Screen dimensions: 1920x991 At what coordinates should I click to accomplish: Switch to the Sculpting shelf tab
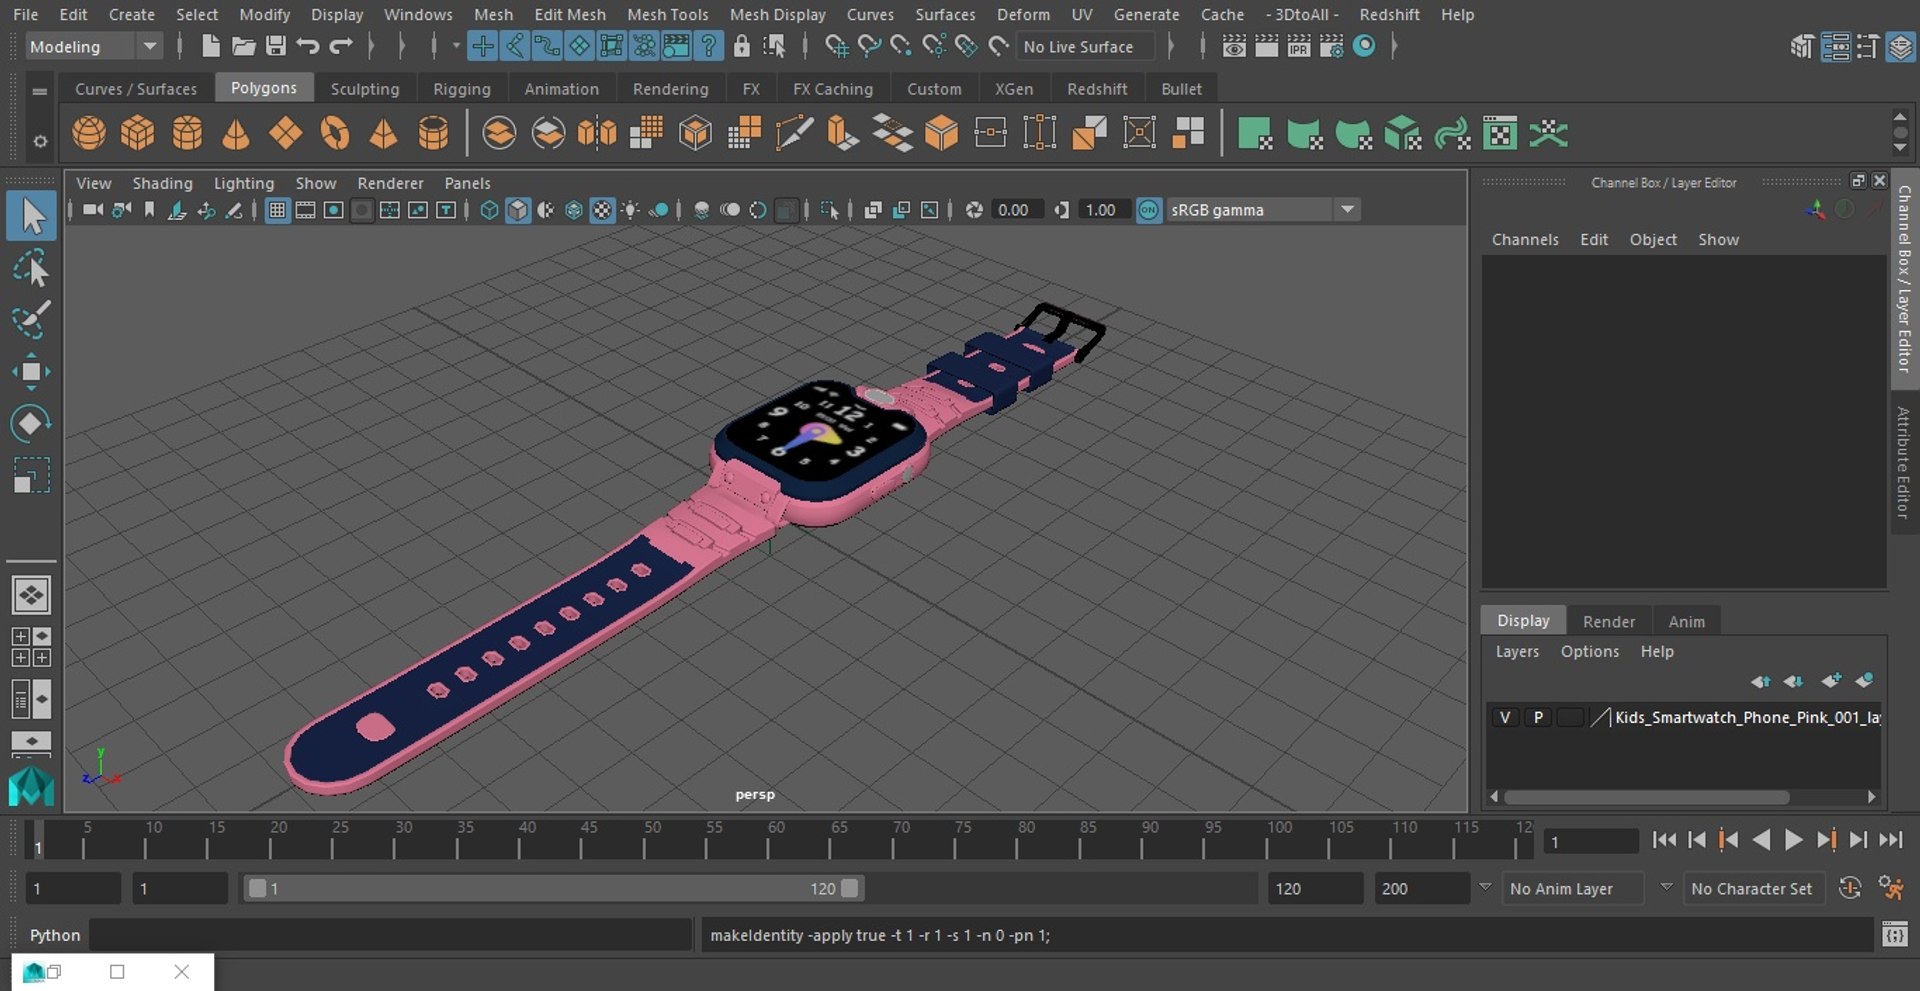365,88
